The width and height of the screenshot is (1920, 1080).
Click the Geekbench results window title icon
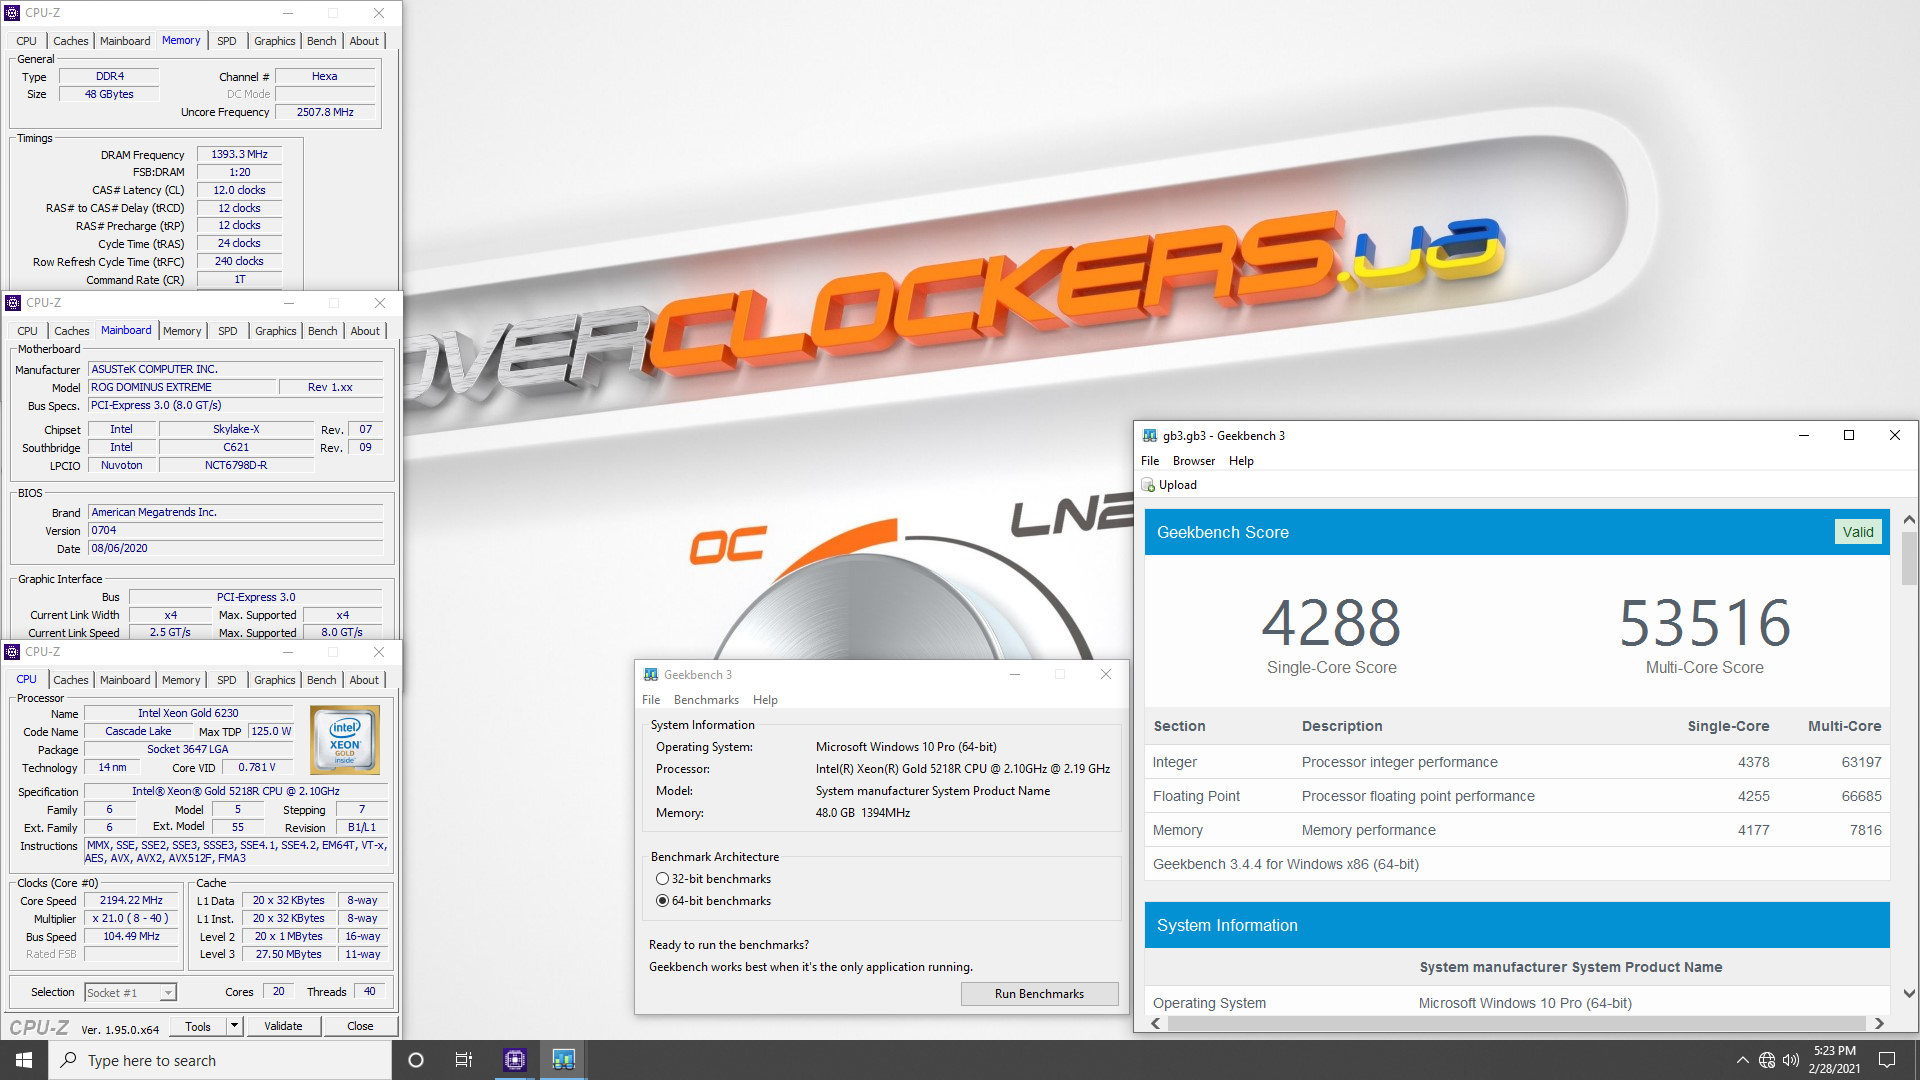click(1150, 435)
